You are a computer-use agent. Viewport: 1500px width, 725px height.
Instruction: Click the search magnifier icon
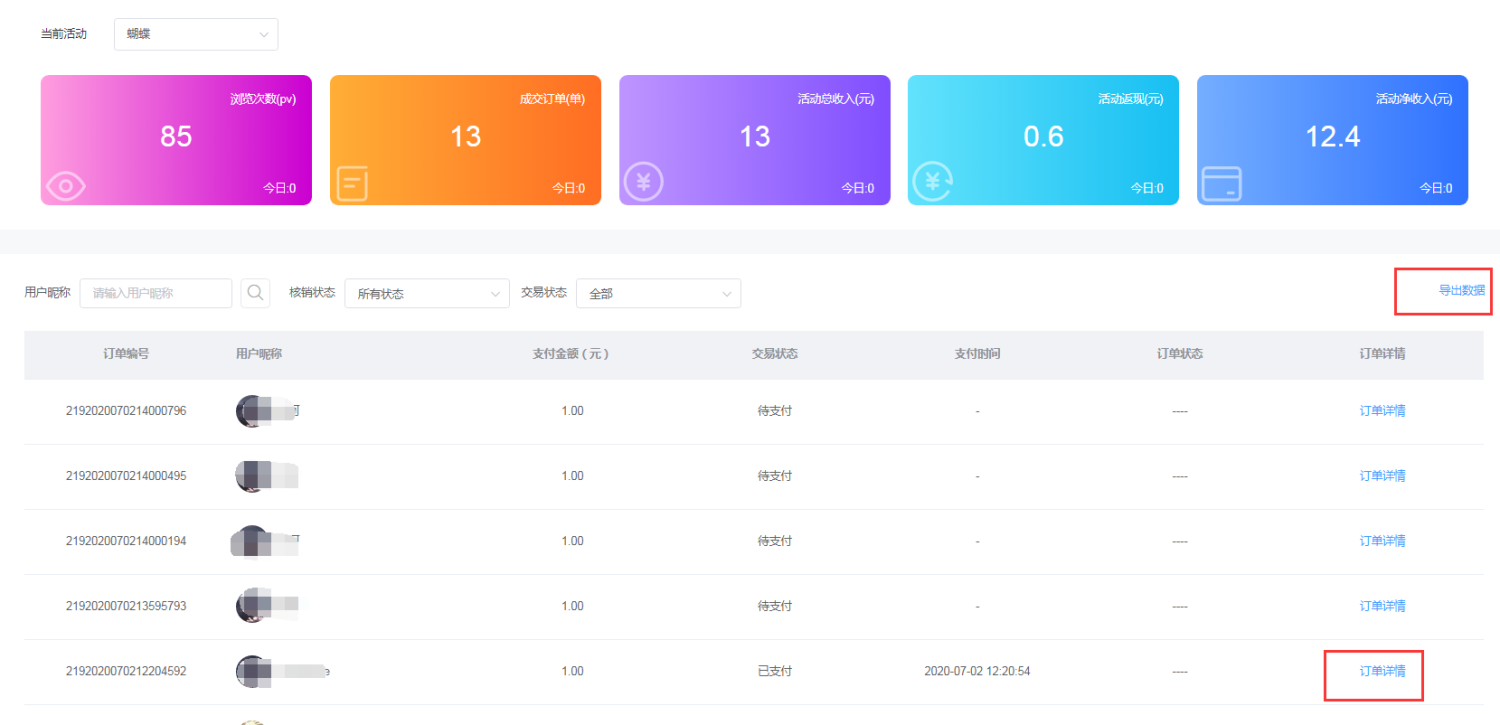tap(255, 293)
